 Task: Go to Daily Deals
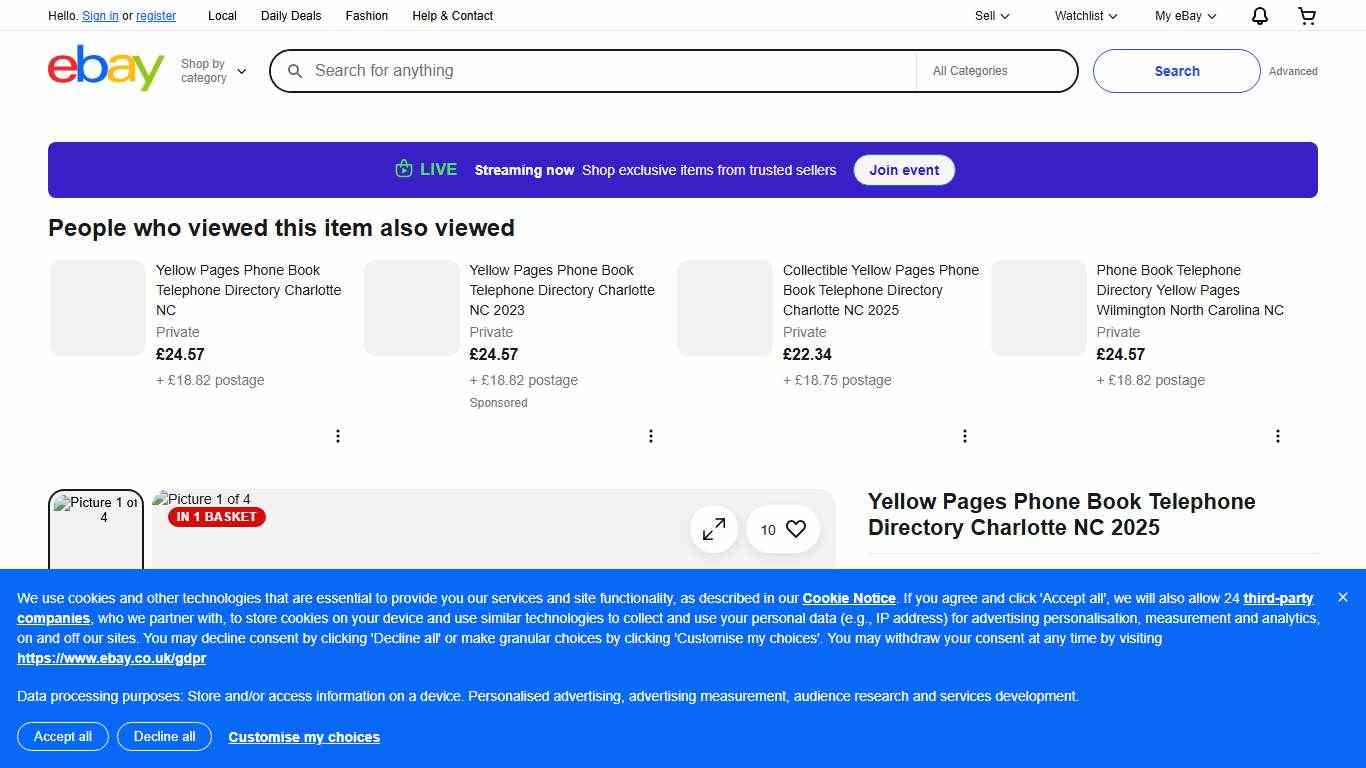pos(290,15)
